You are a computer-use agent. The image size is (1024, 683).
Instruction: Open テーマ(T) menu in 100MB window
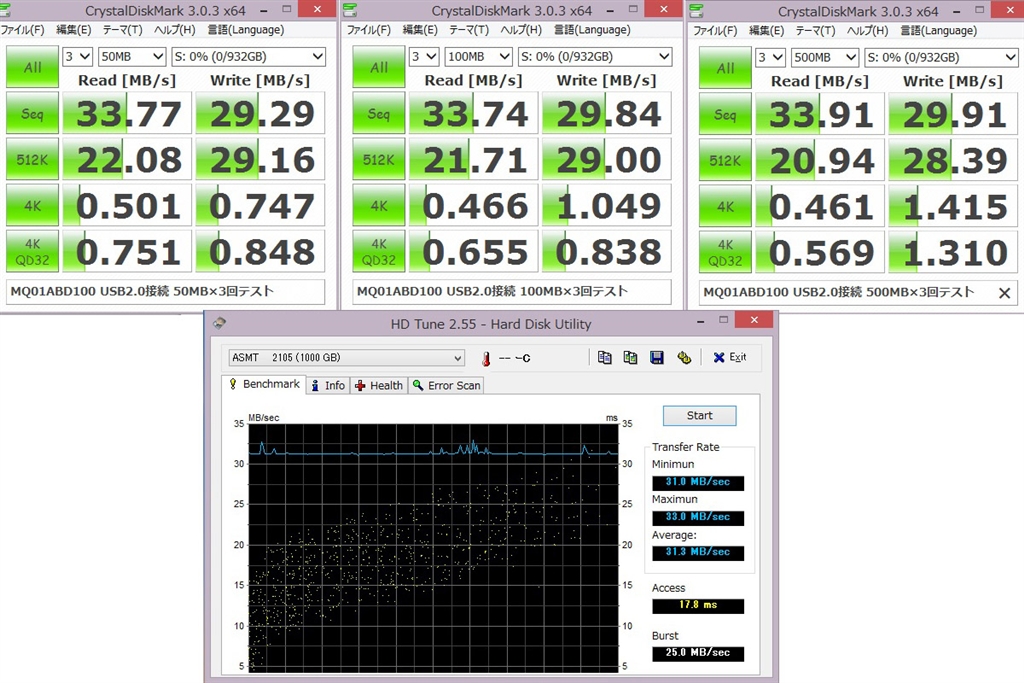[x=468, y=30]
